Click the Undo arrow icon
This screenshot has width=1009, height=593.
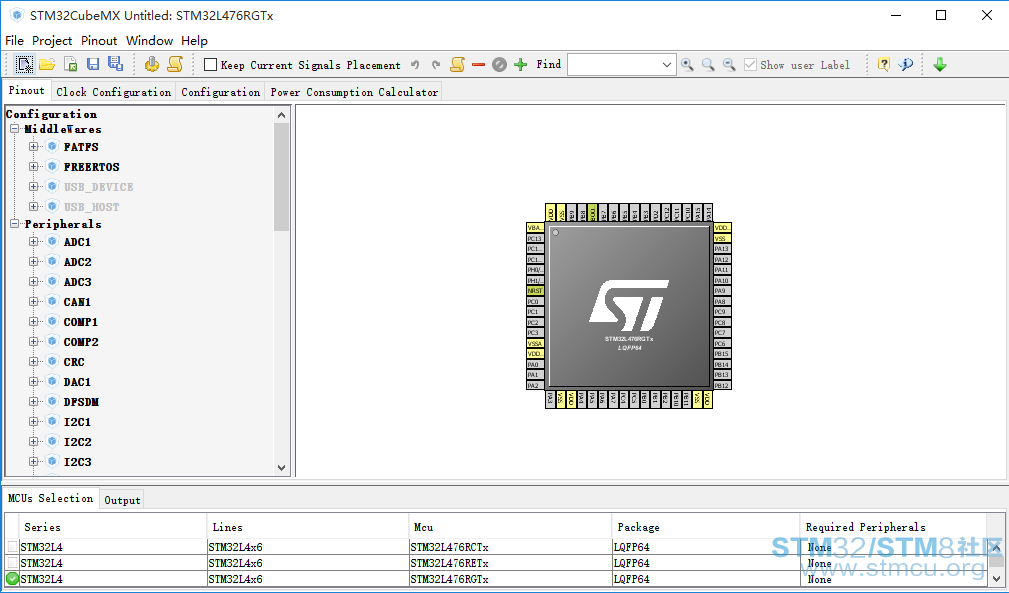tap(415, 64)
